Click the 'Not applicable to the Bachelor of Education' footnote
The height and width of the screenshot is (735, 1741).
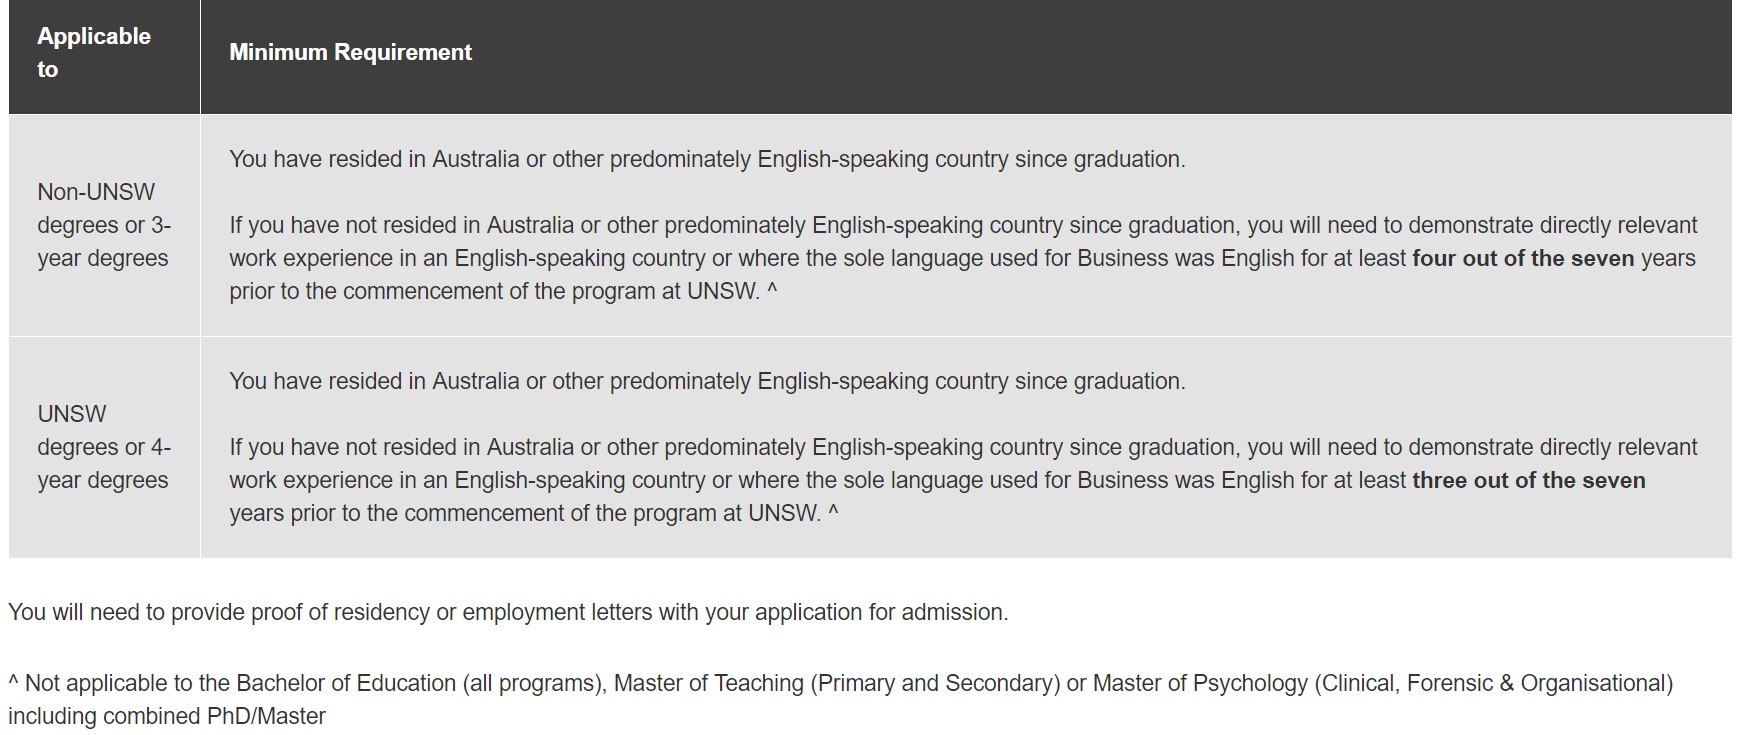click(840, 699)
